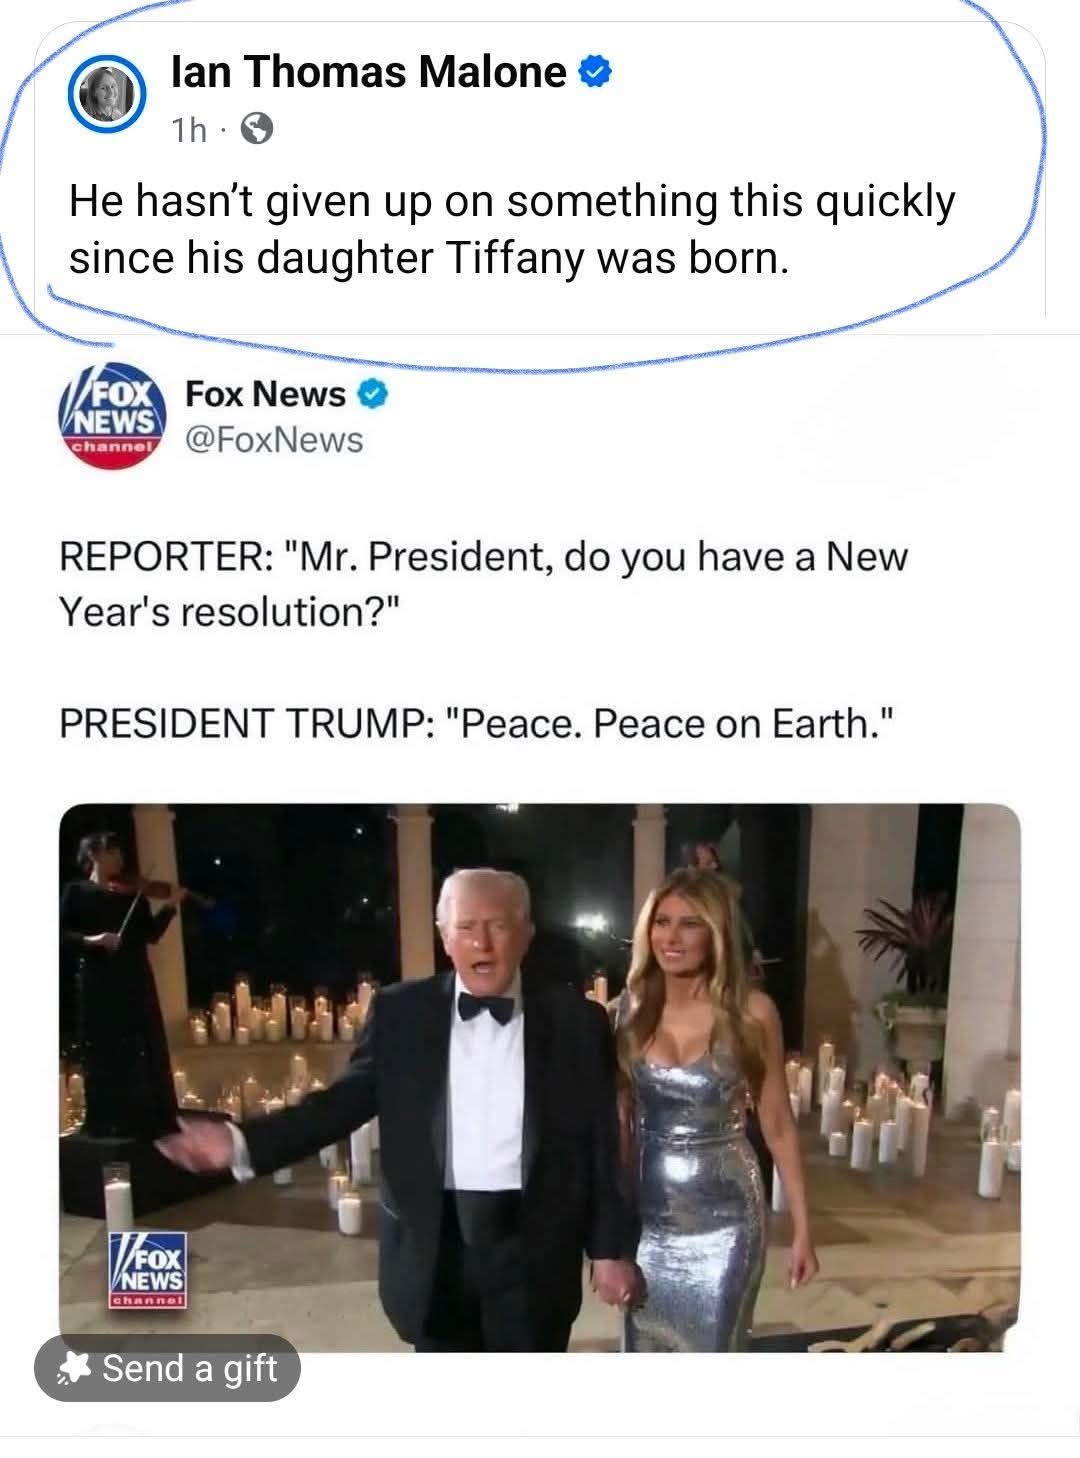
Task: Click the man's black bow tie
Action: [x=487, y=1005]
